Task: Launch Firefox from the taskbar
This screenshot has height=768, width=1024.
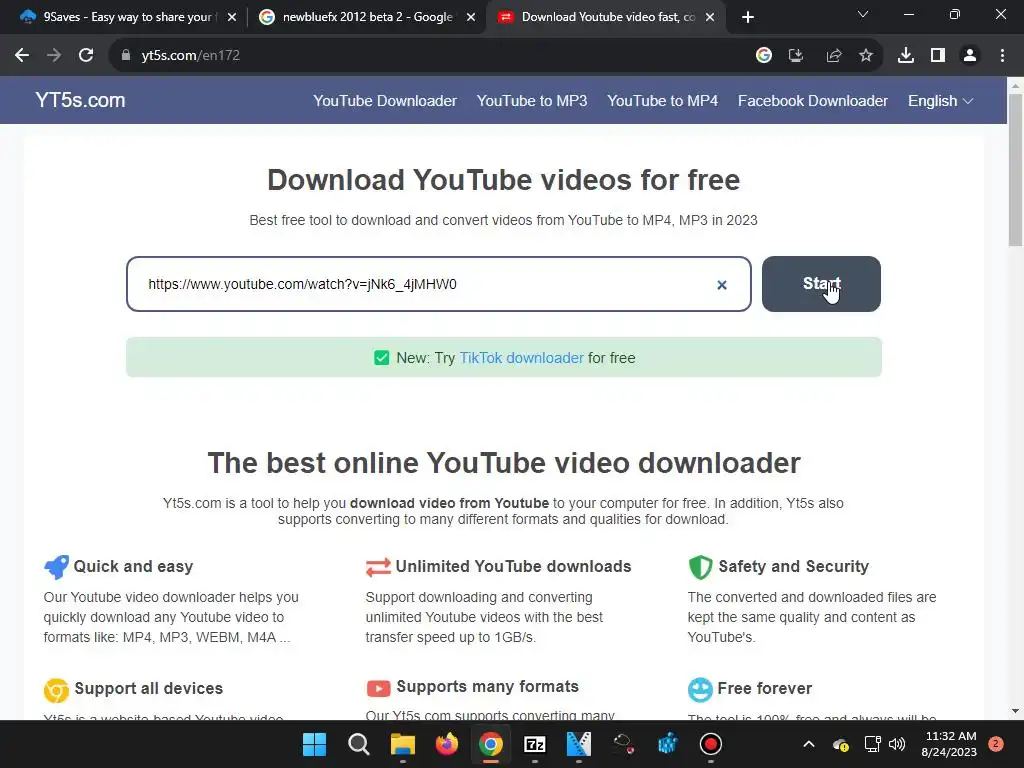Action: pyautogui.click(x=447, y=744)
